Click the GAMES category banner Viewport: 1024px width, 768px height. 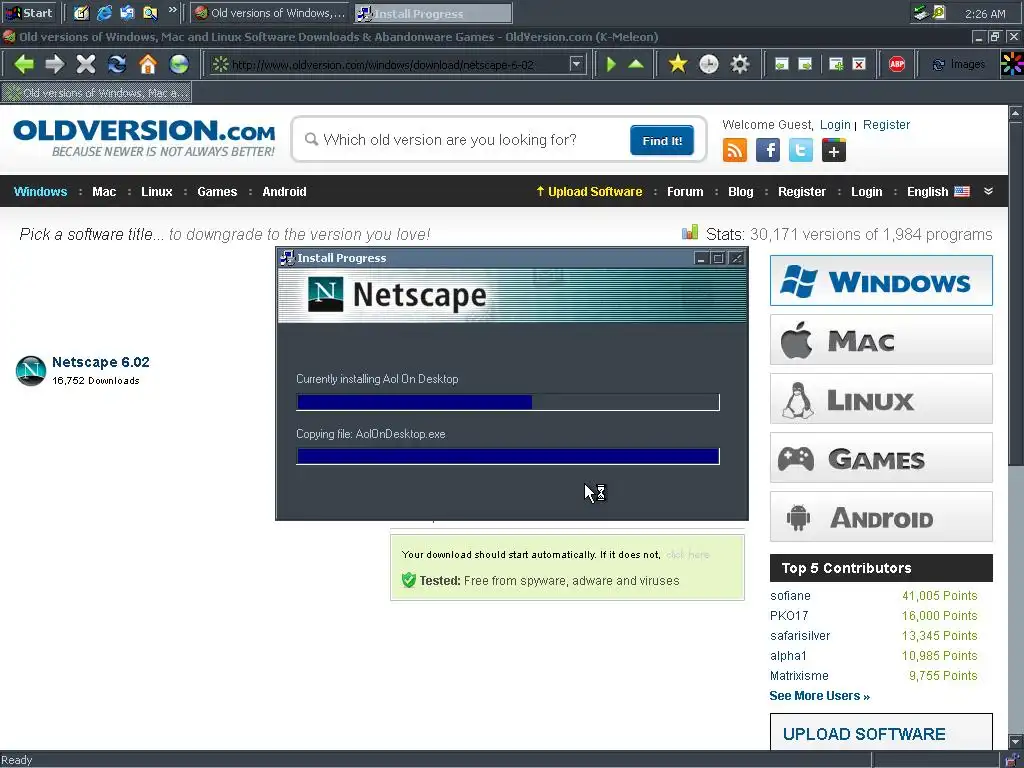[x=881, y=458]
